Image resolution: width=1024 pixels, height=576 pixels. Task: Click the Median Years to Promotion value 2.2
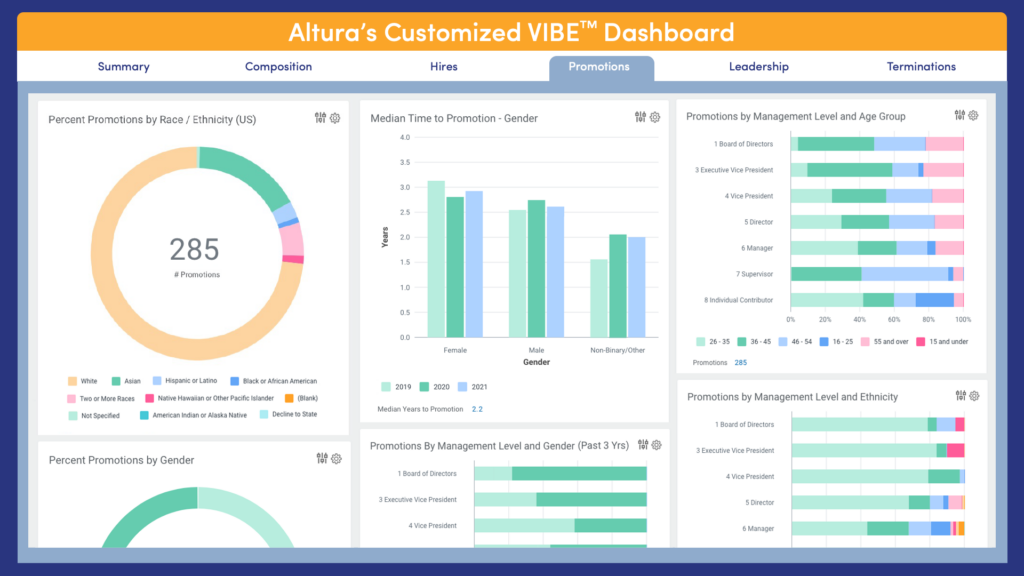coord(477,409)
